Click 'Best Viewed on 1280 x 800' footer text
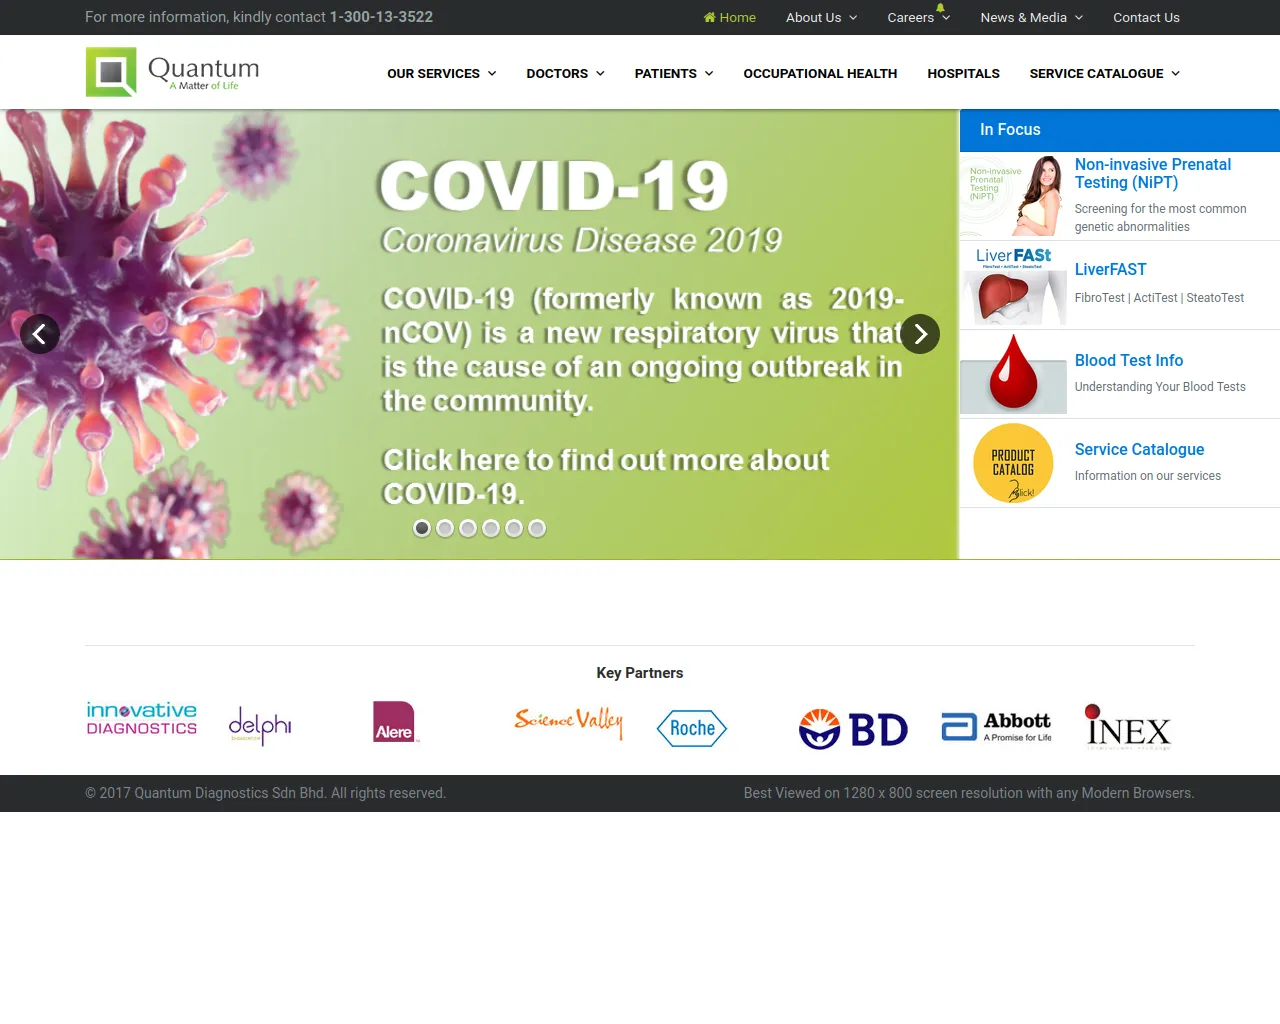Screen dimensions: 1280x1024 tap(969, 793)
